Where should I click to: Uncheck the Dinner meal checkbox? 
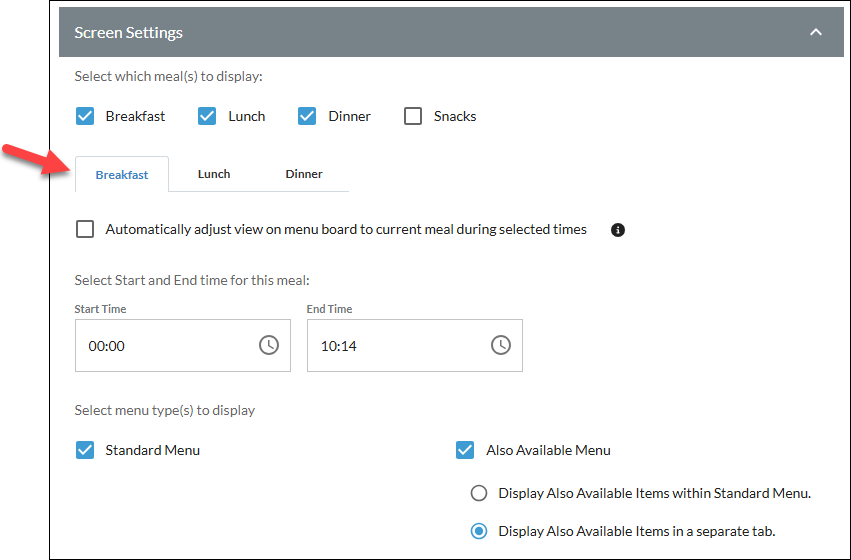click(307, 116)
